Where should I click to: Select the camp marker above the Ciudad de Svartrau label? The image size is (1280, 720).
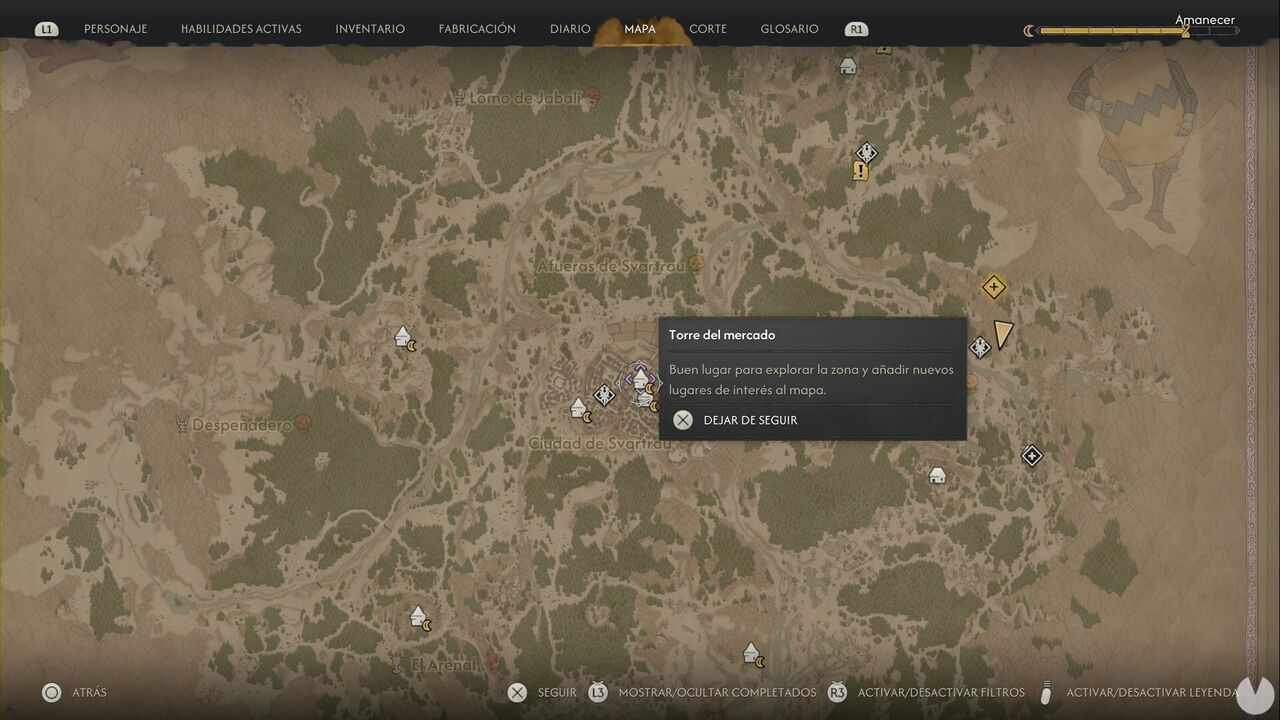click(580, 408)
